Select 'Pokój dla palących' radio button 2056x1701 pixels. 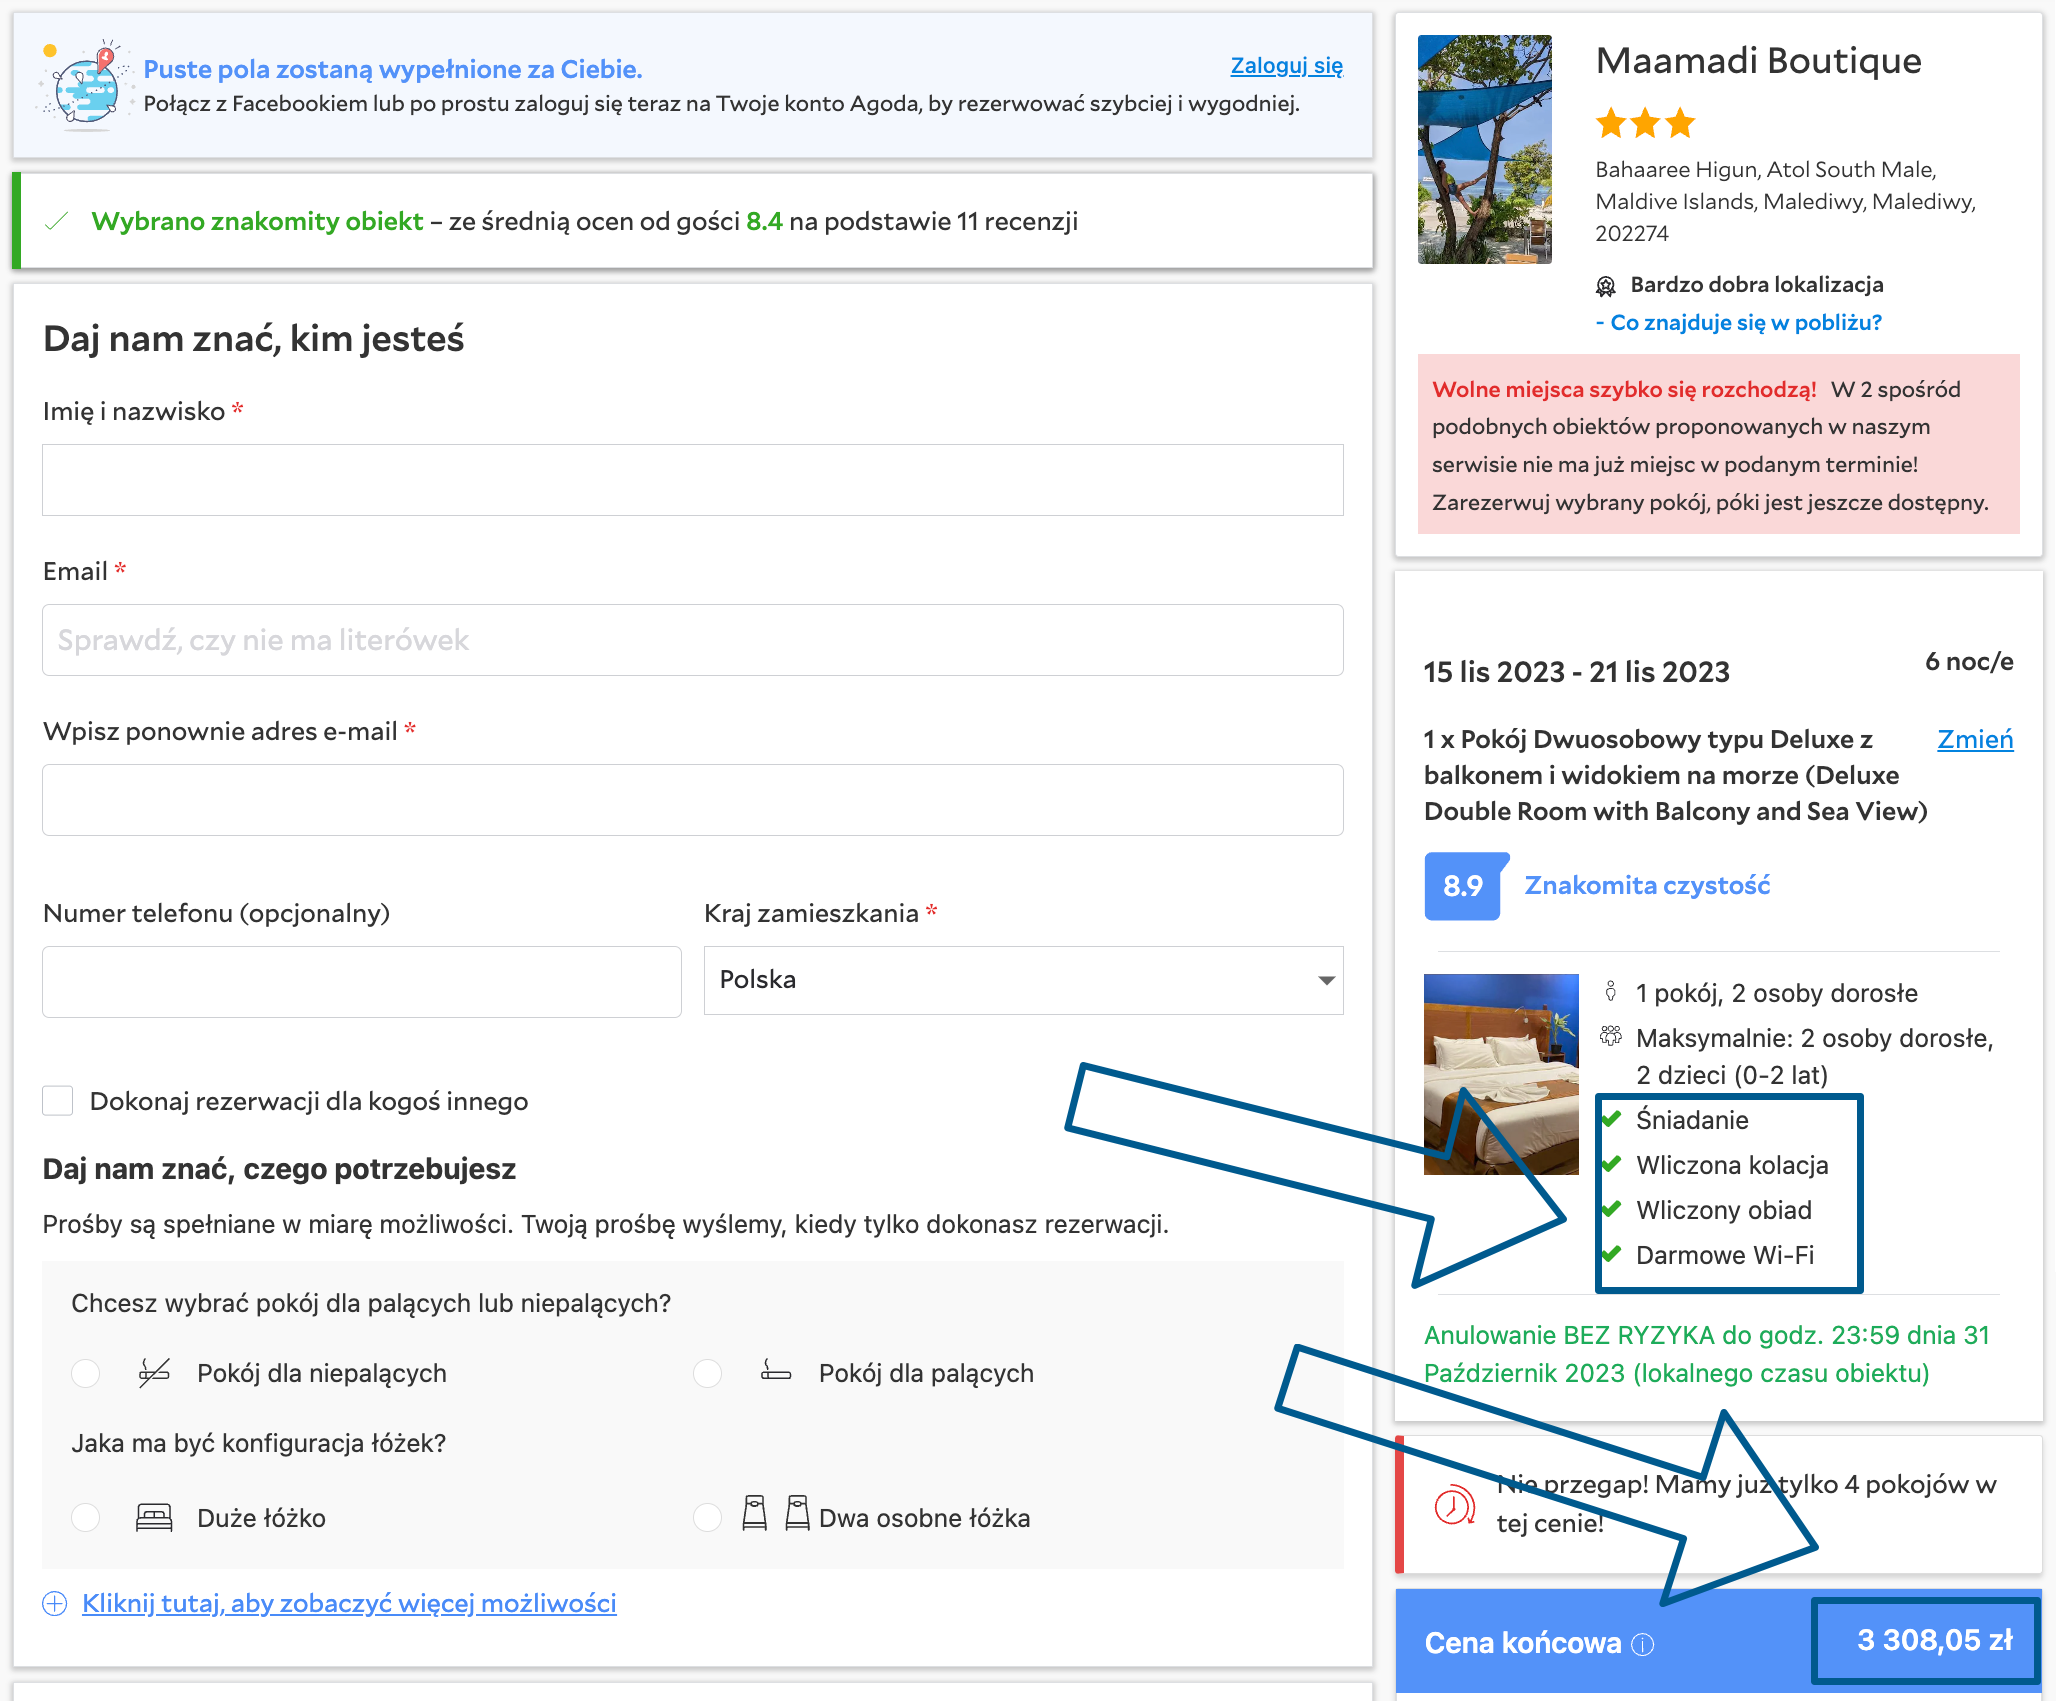pos(708,1373)
